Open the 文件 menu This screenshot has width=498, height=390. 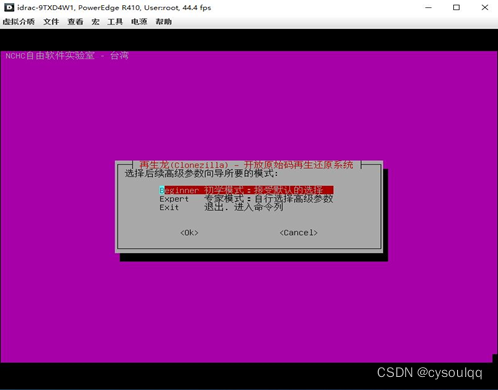[51, 22]
